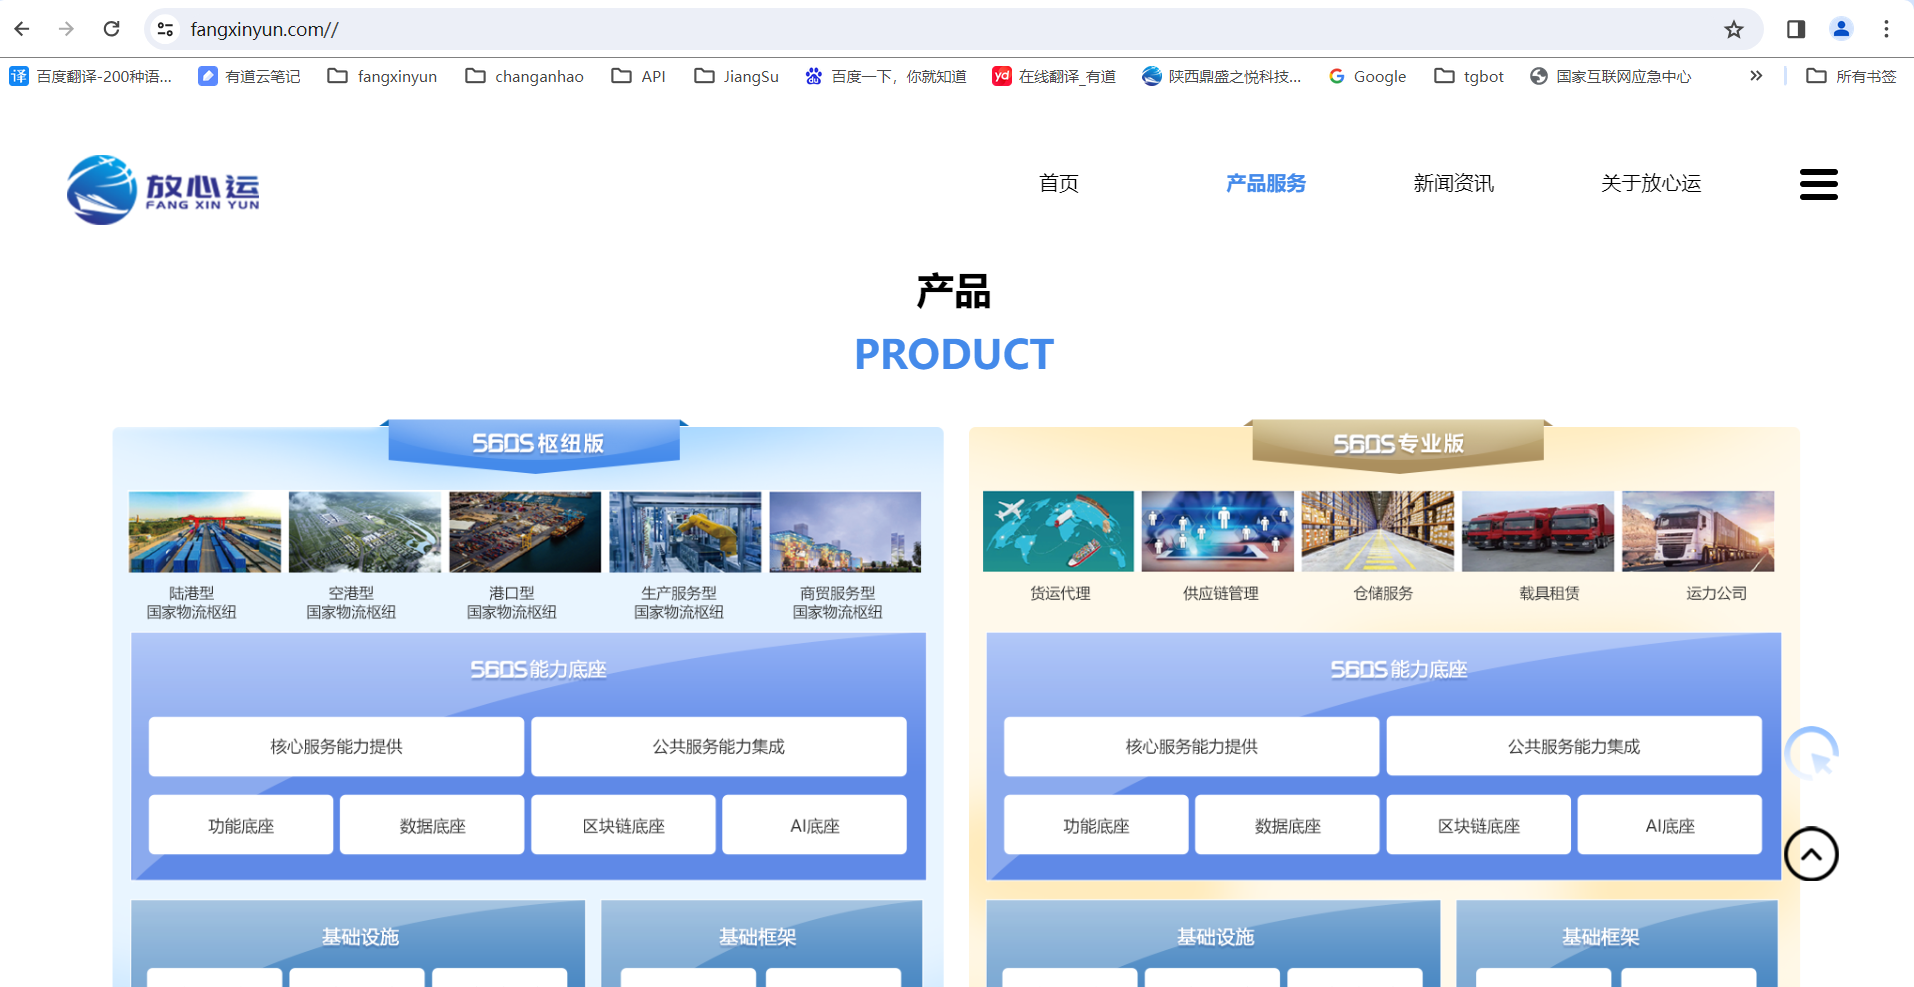Go back to the previous page
The height and width of the screenshot is (987, 1914).
(22, 29)
